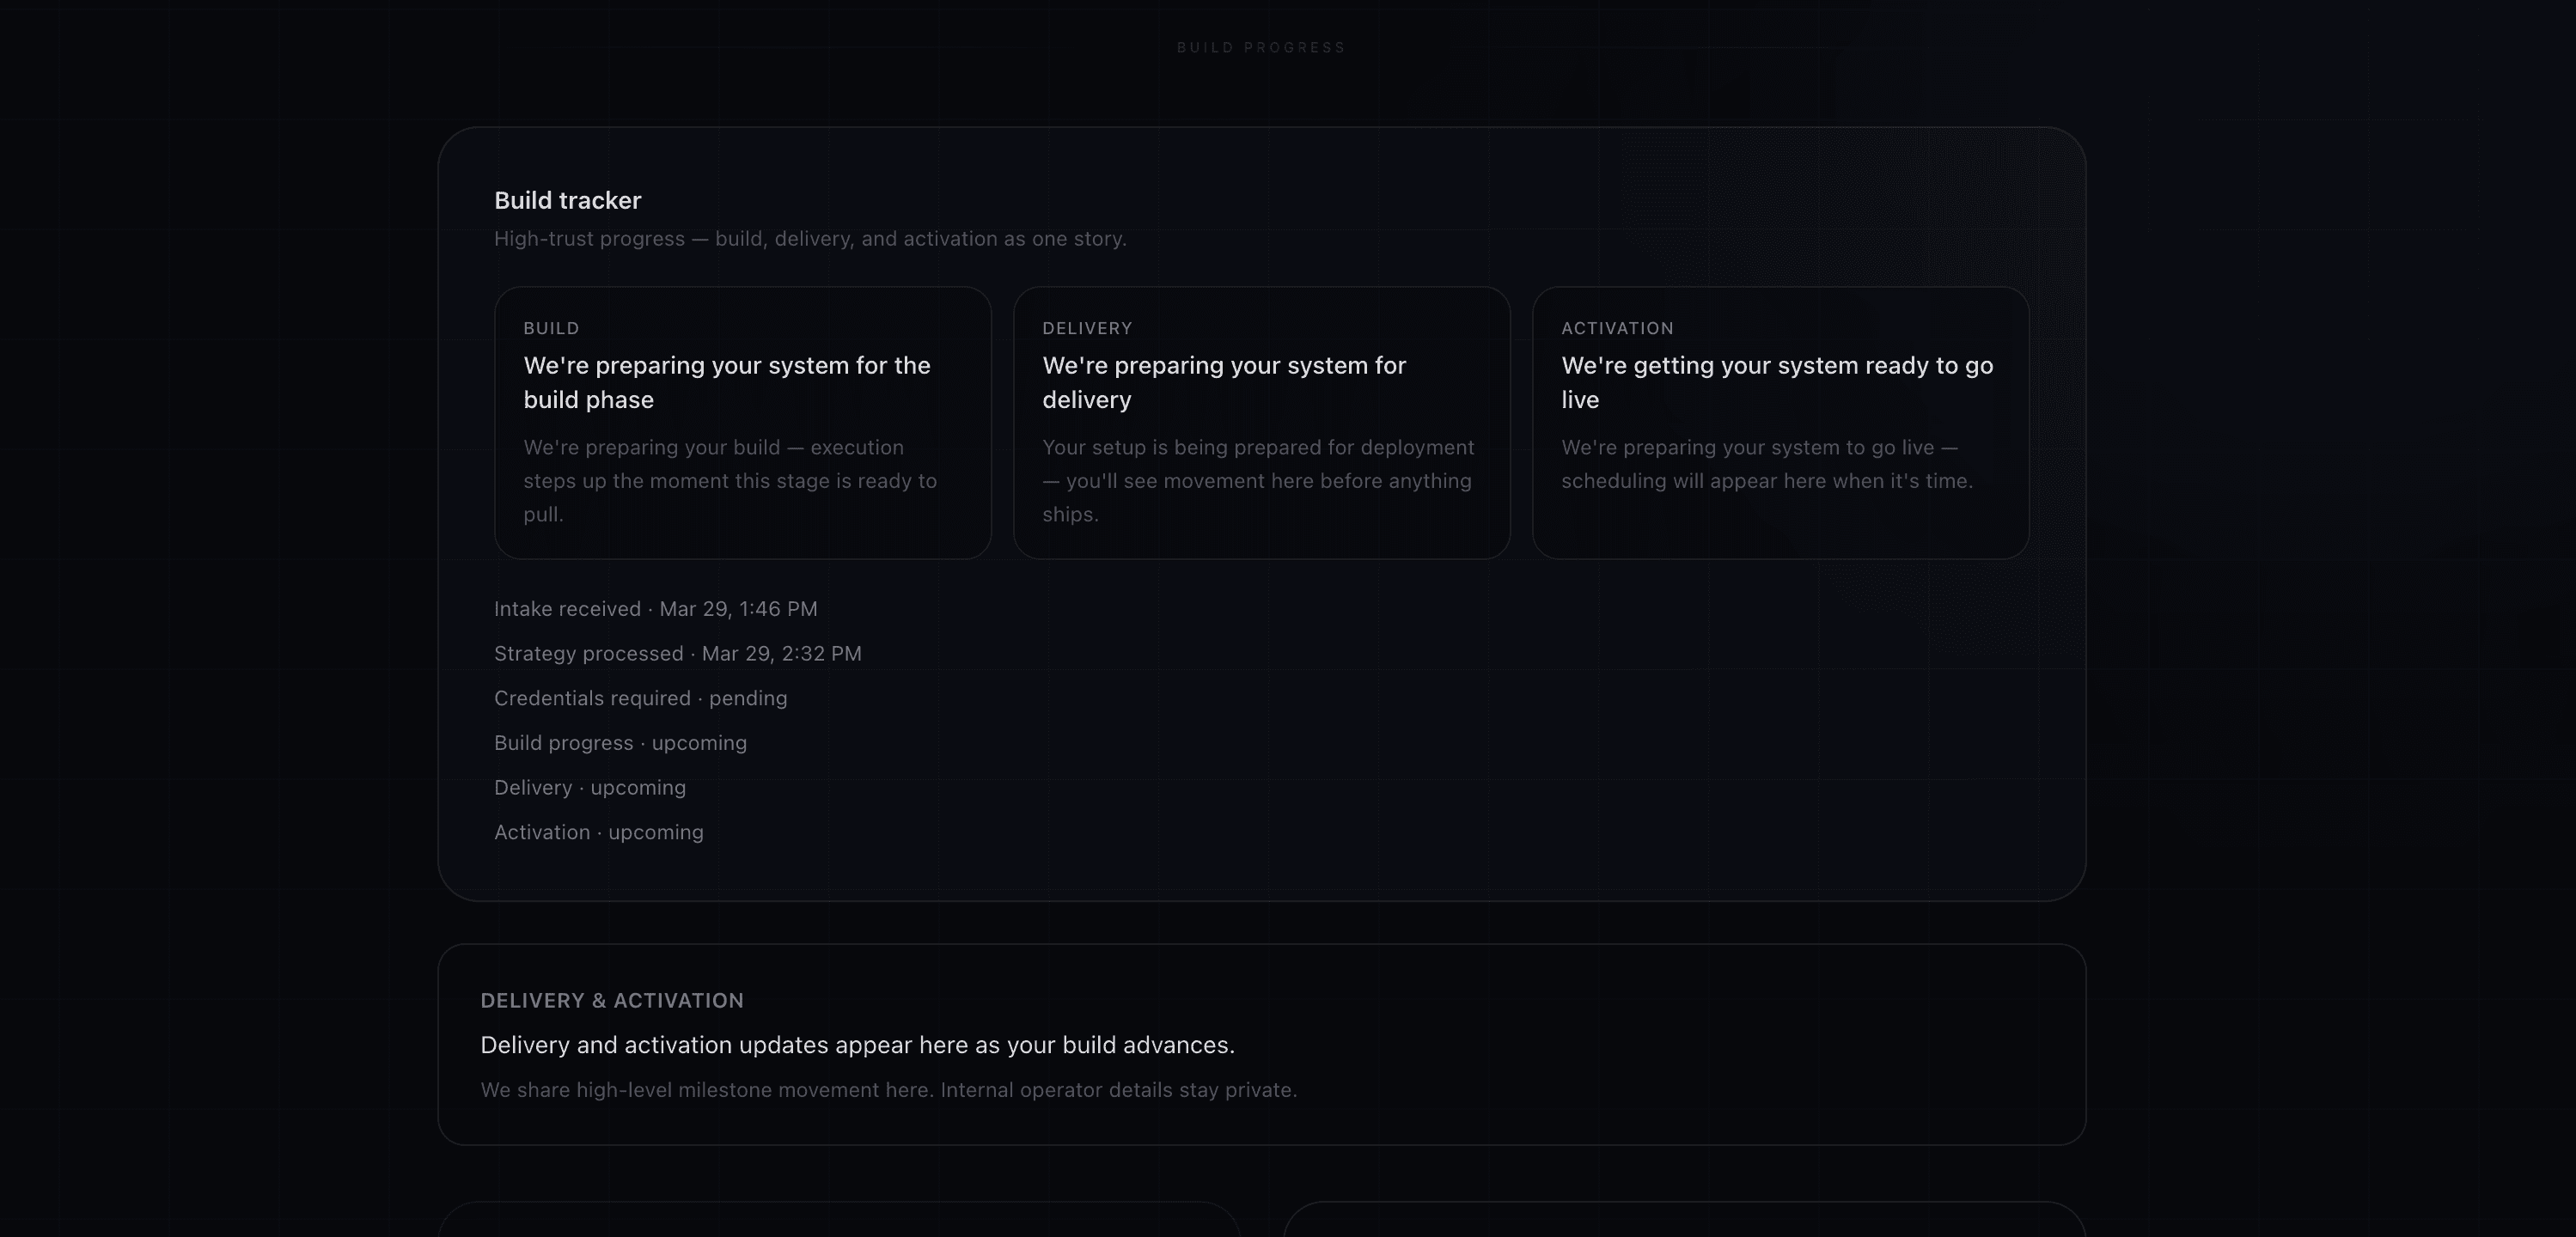Select the Delivery upcoming milestone
This screenshot has height=1237, width=2576.
click(590, 787)
